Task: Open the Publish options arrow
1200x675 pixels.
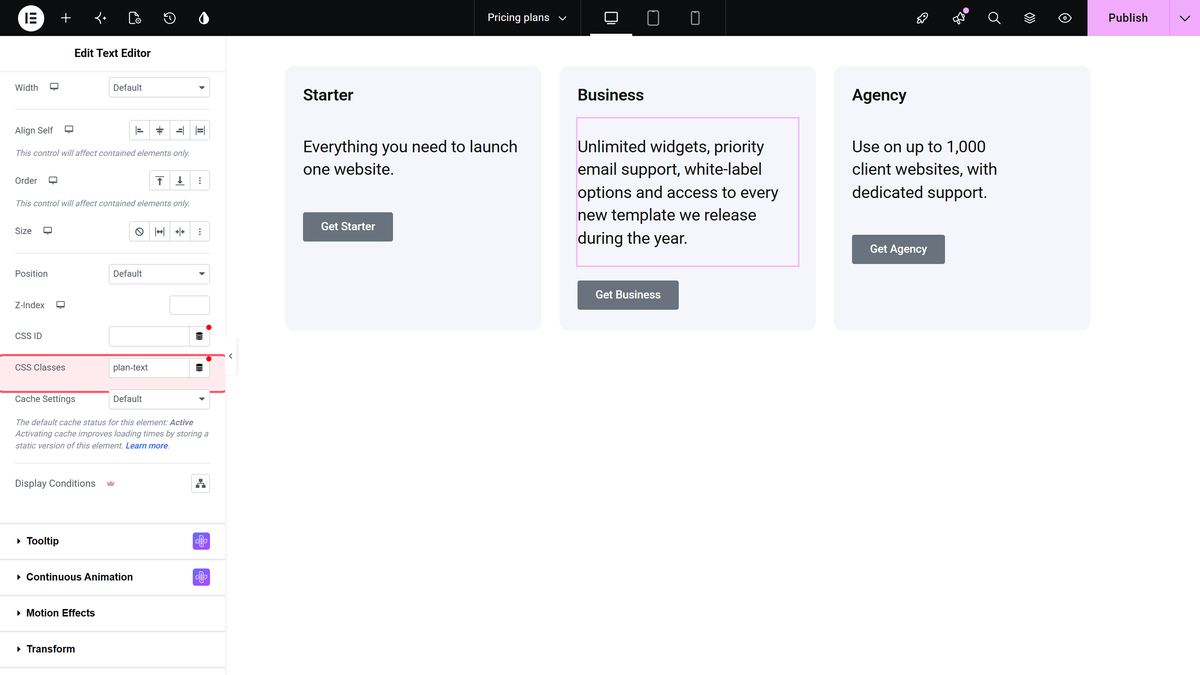Action: (x=1185, y=18)
